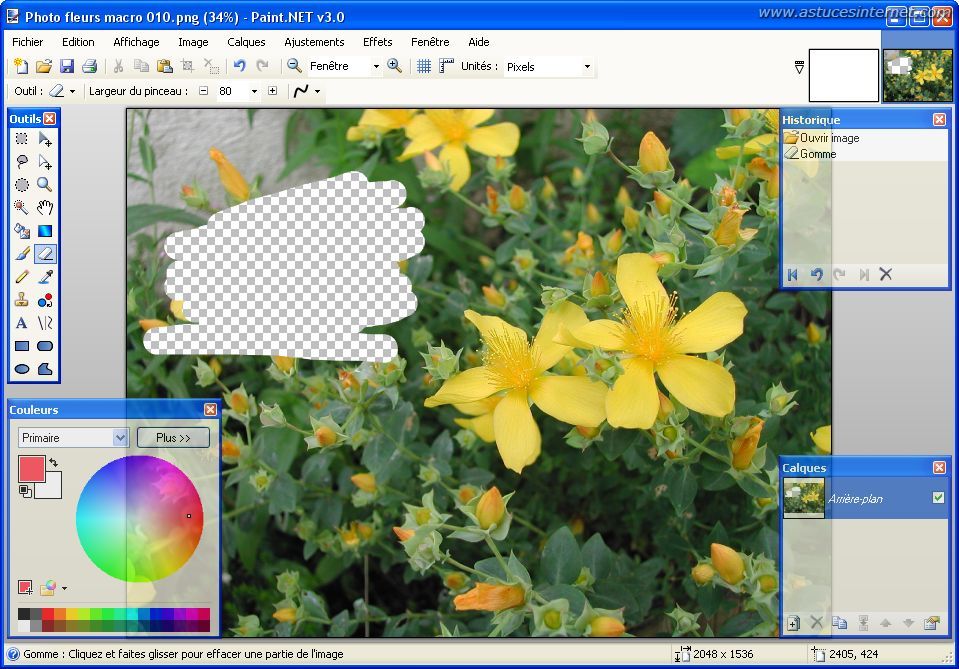Click undo in the Historique panel

click(x=816, y=275)
